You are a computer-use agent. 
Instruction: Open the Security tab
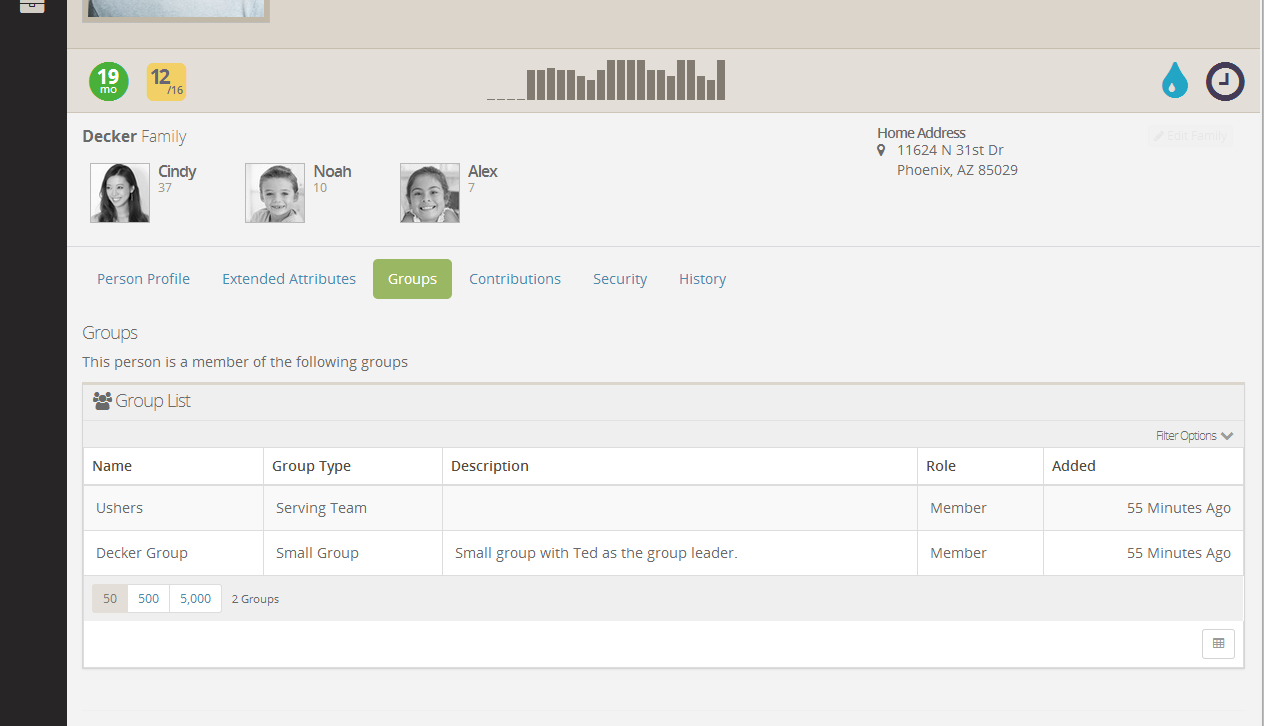tap(620, 279)
